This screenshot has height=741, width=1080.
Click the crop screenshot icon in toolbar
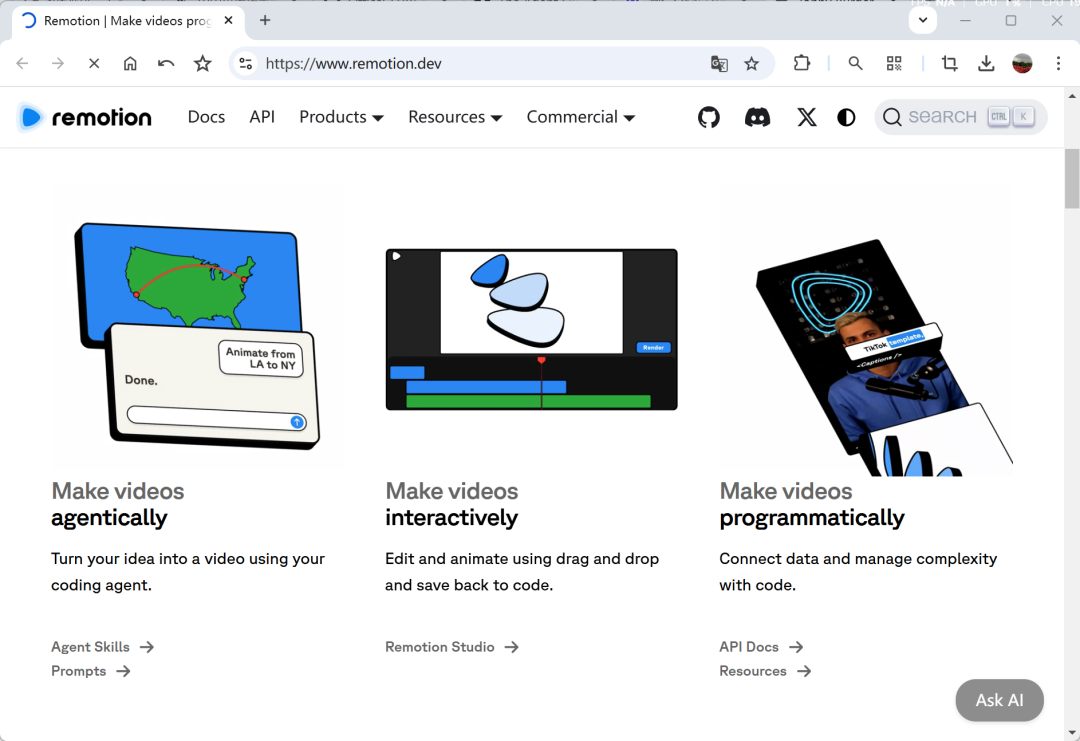point(950,63)
